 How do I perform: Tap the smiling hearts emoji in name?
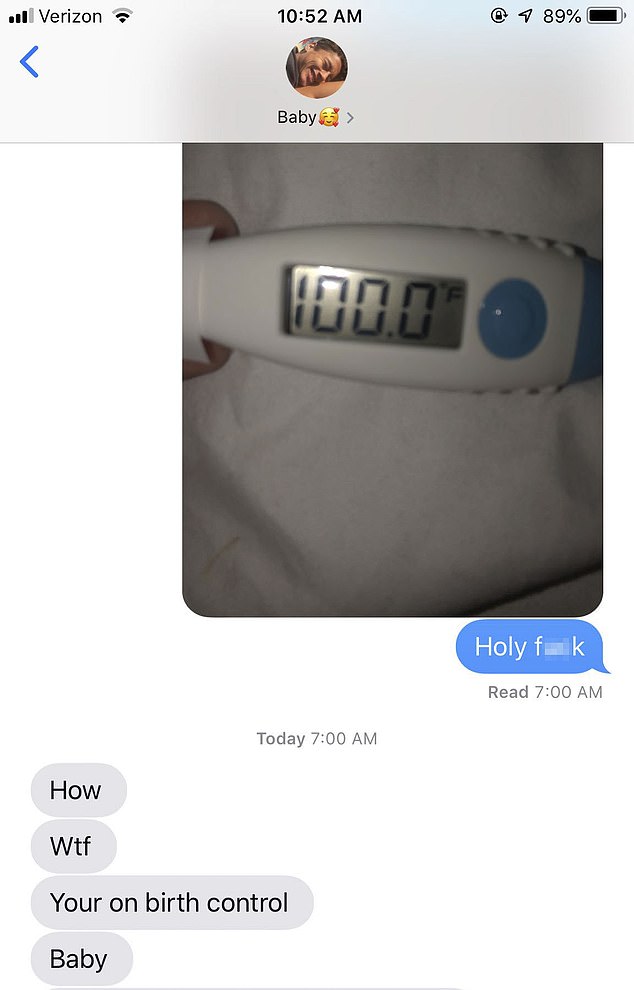coord(329,117)
